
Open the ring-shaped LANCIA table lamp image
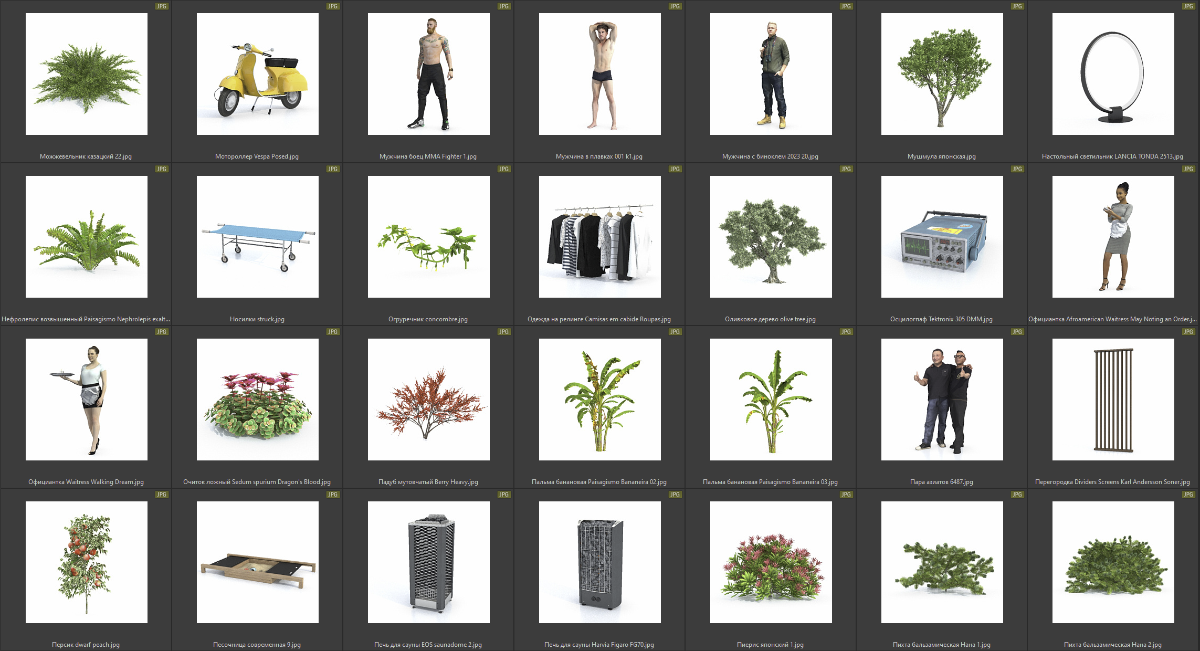pyautogui.click(x=1112, y=74)
